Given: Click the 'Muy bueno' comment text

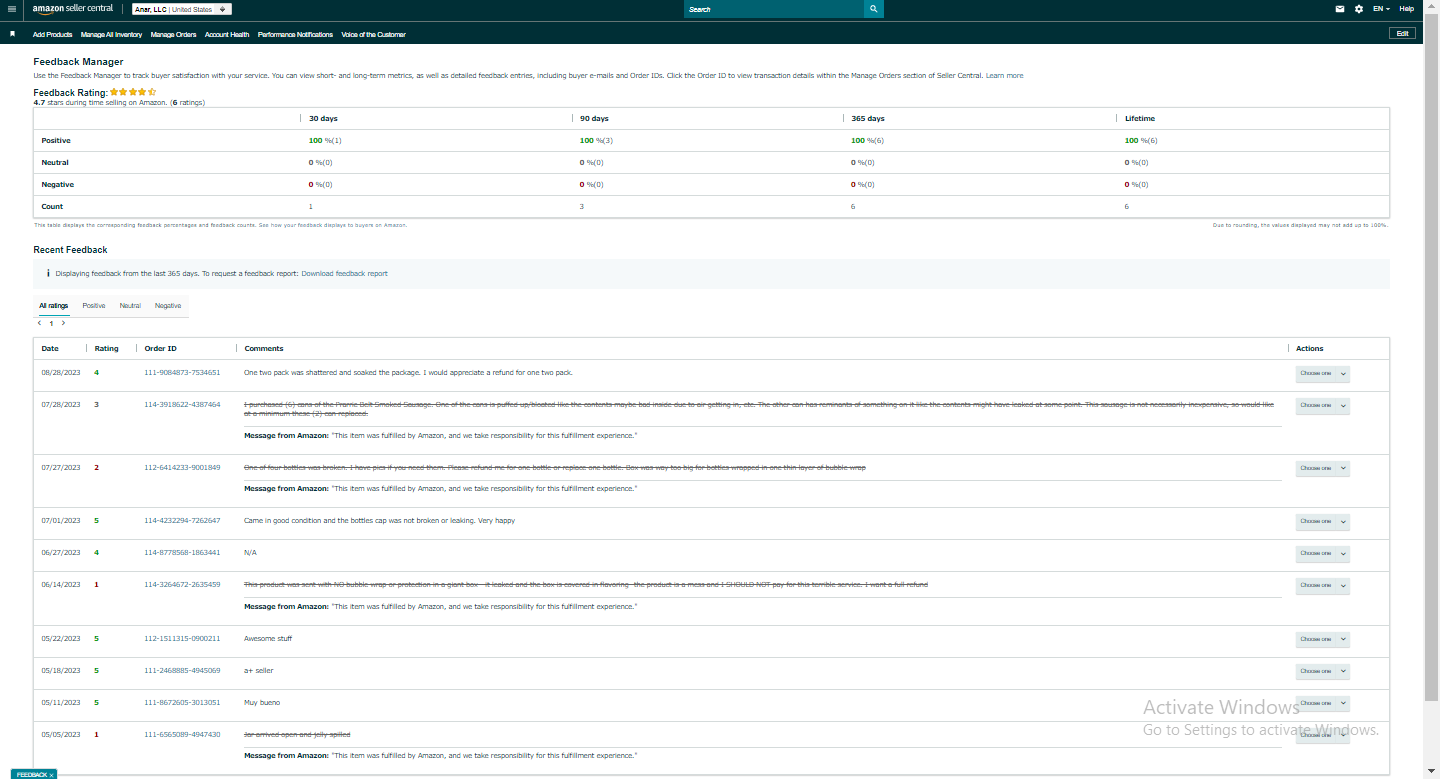Looking at the screenshot, I should (262, 703).
